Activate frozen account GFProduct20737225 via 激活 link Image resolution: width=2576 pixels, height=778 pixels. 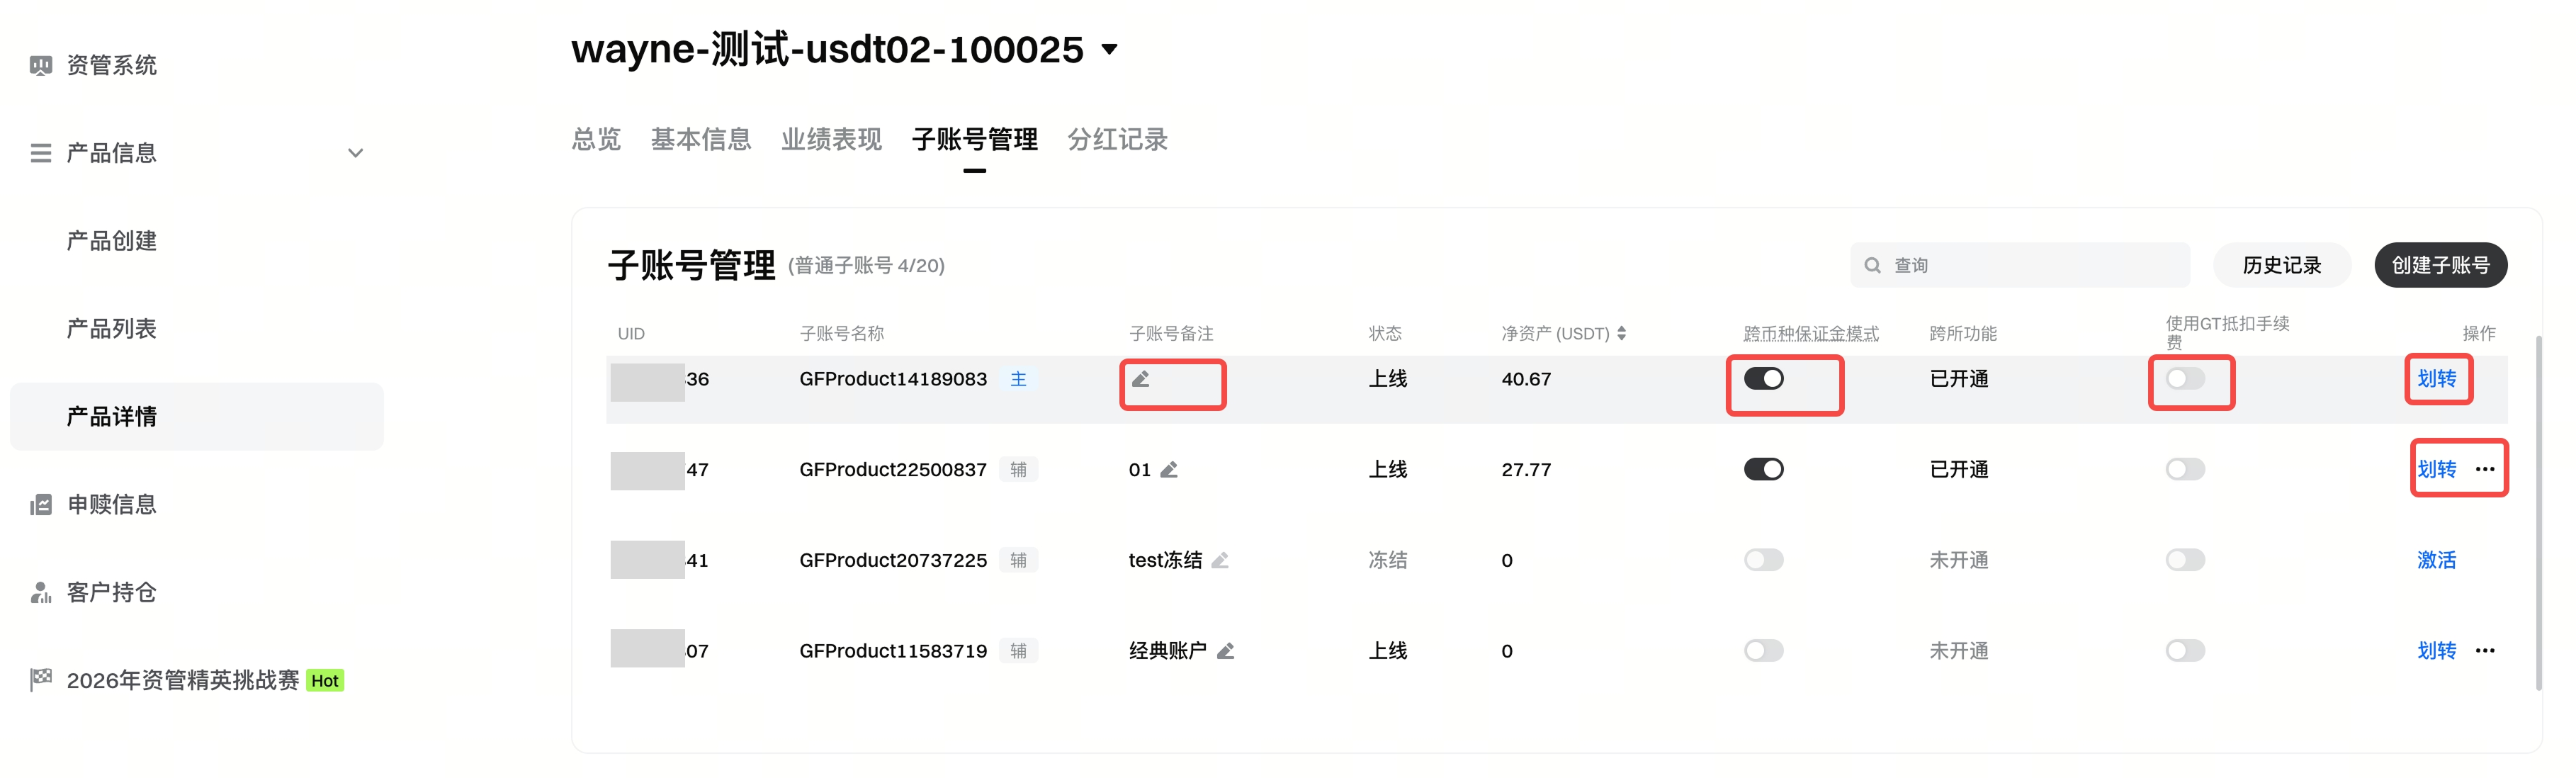[2436, 560]
